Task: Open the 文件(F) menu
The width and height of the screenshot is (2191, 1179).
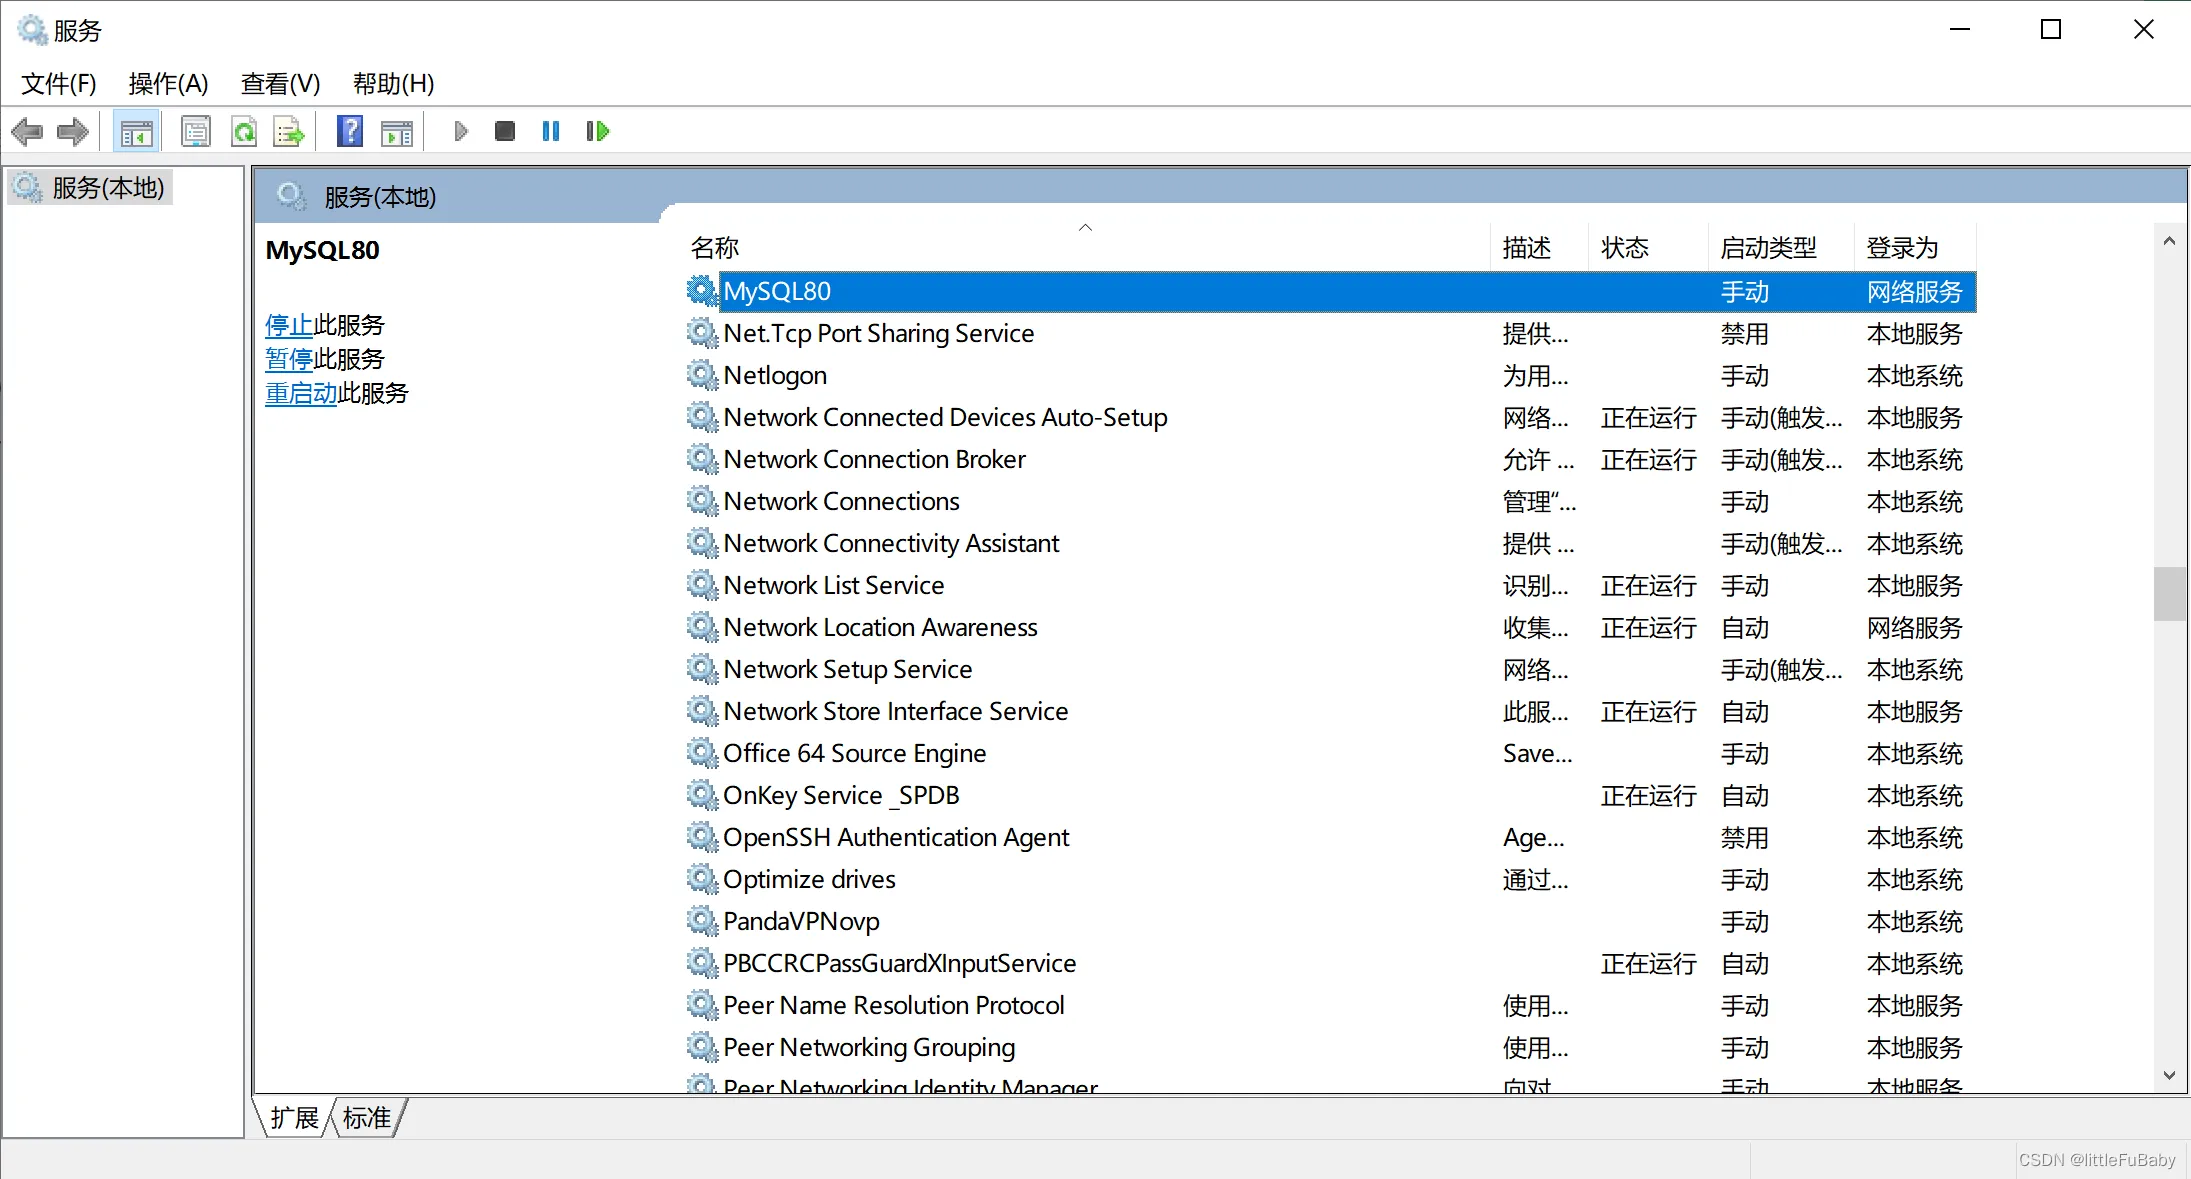Action: click(59, 84)
